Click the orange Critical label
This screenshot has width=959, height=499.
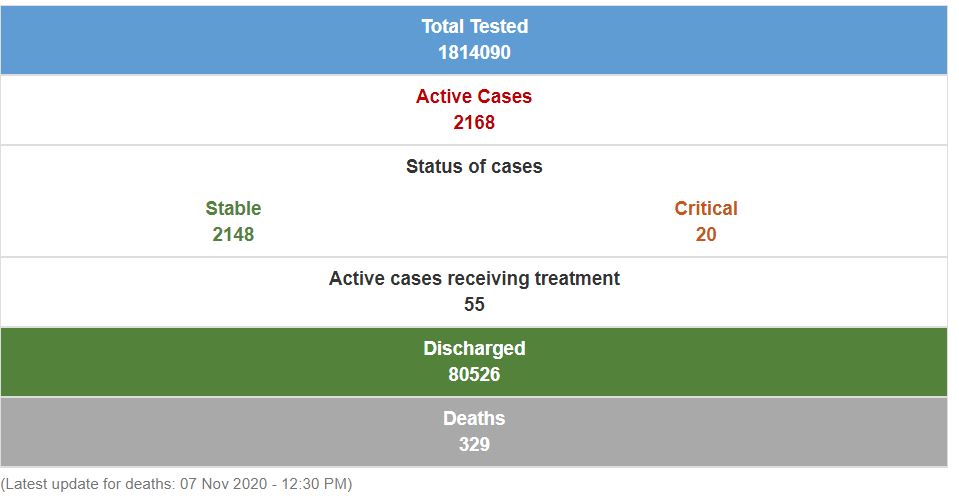click(706, 209)
